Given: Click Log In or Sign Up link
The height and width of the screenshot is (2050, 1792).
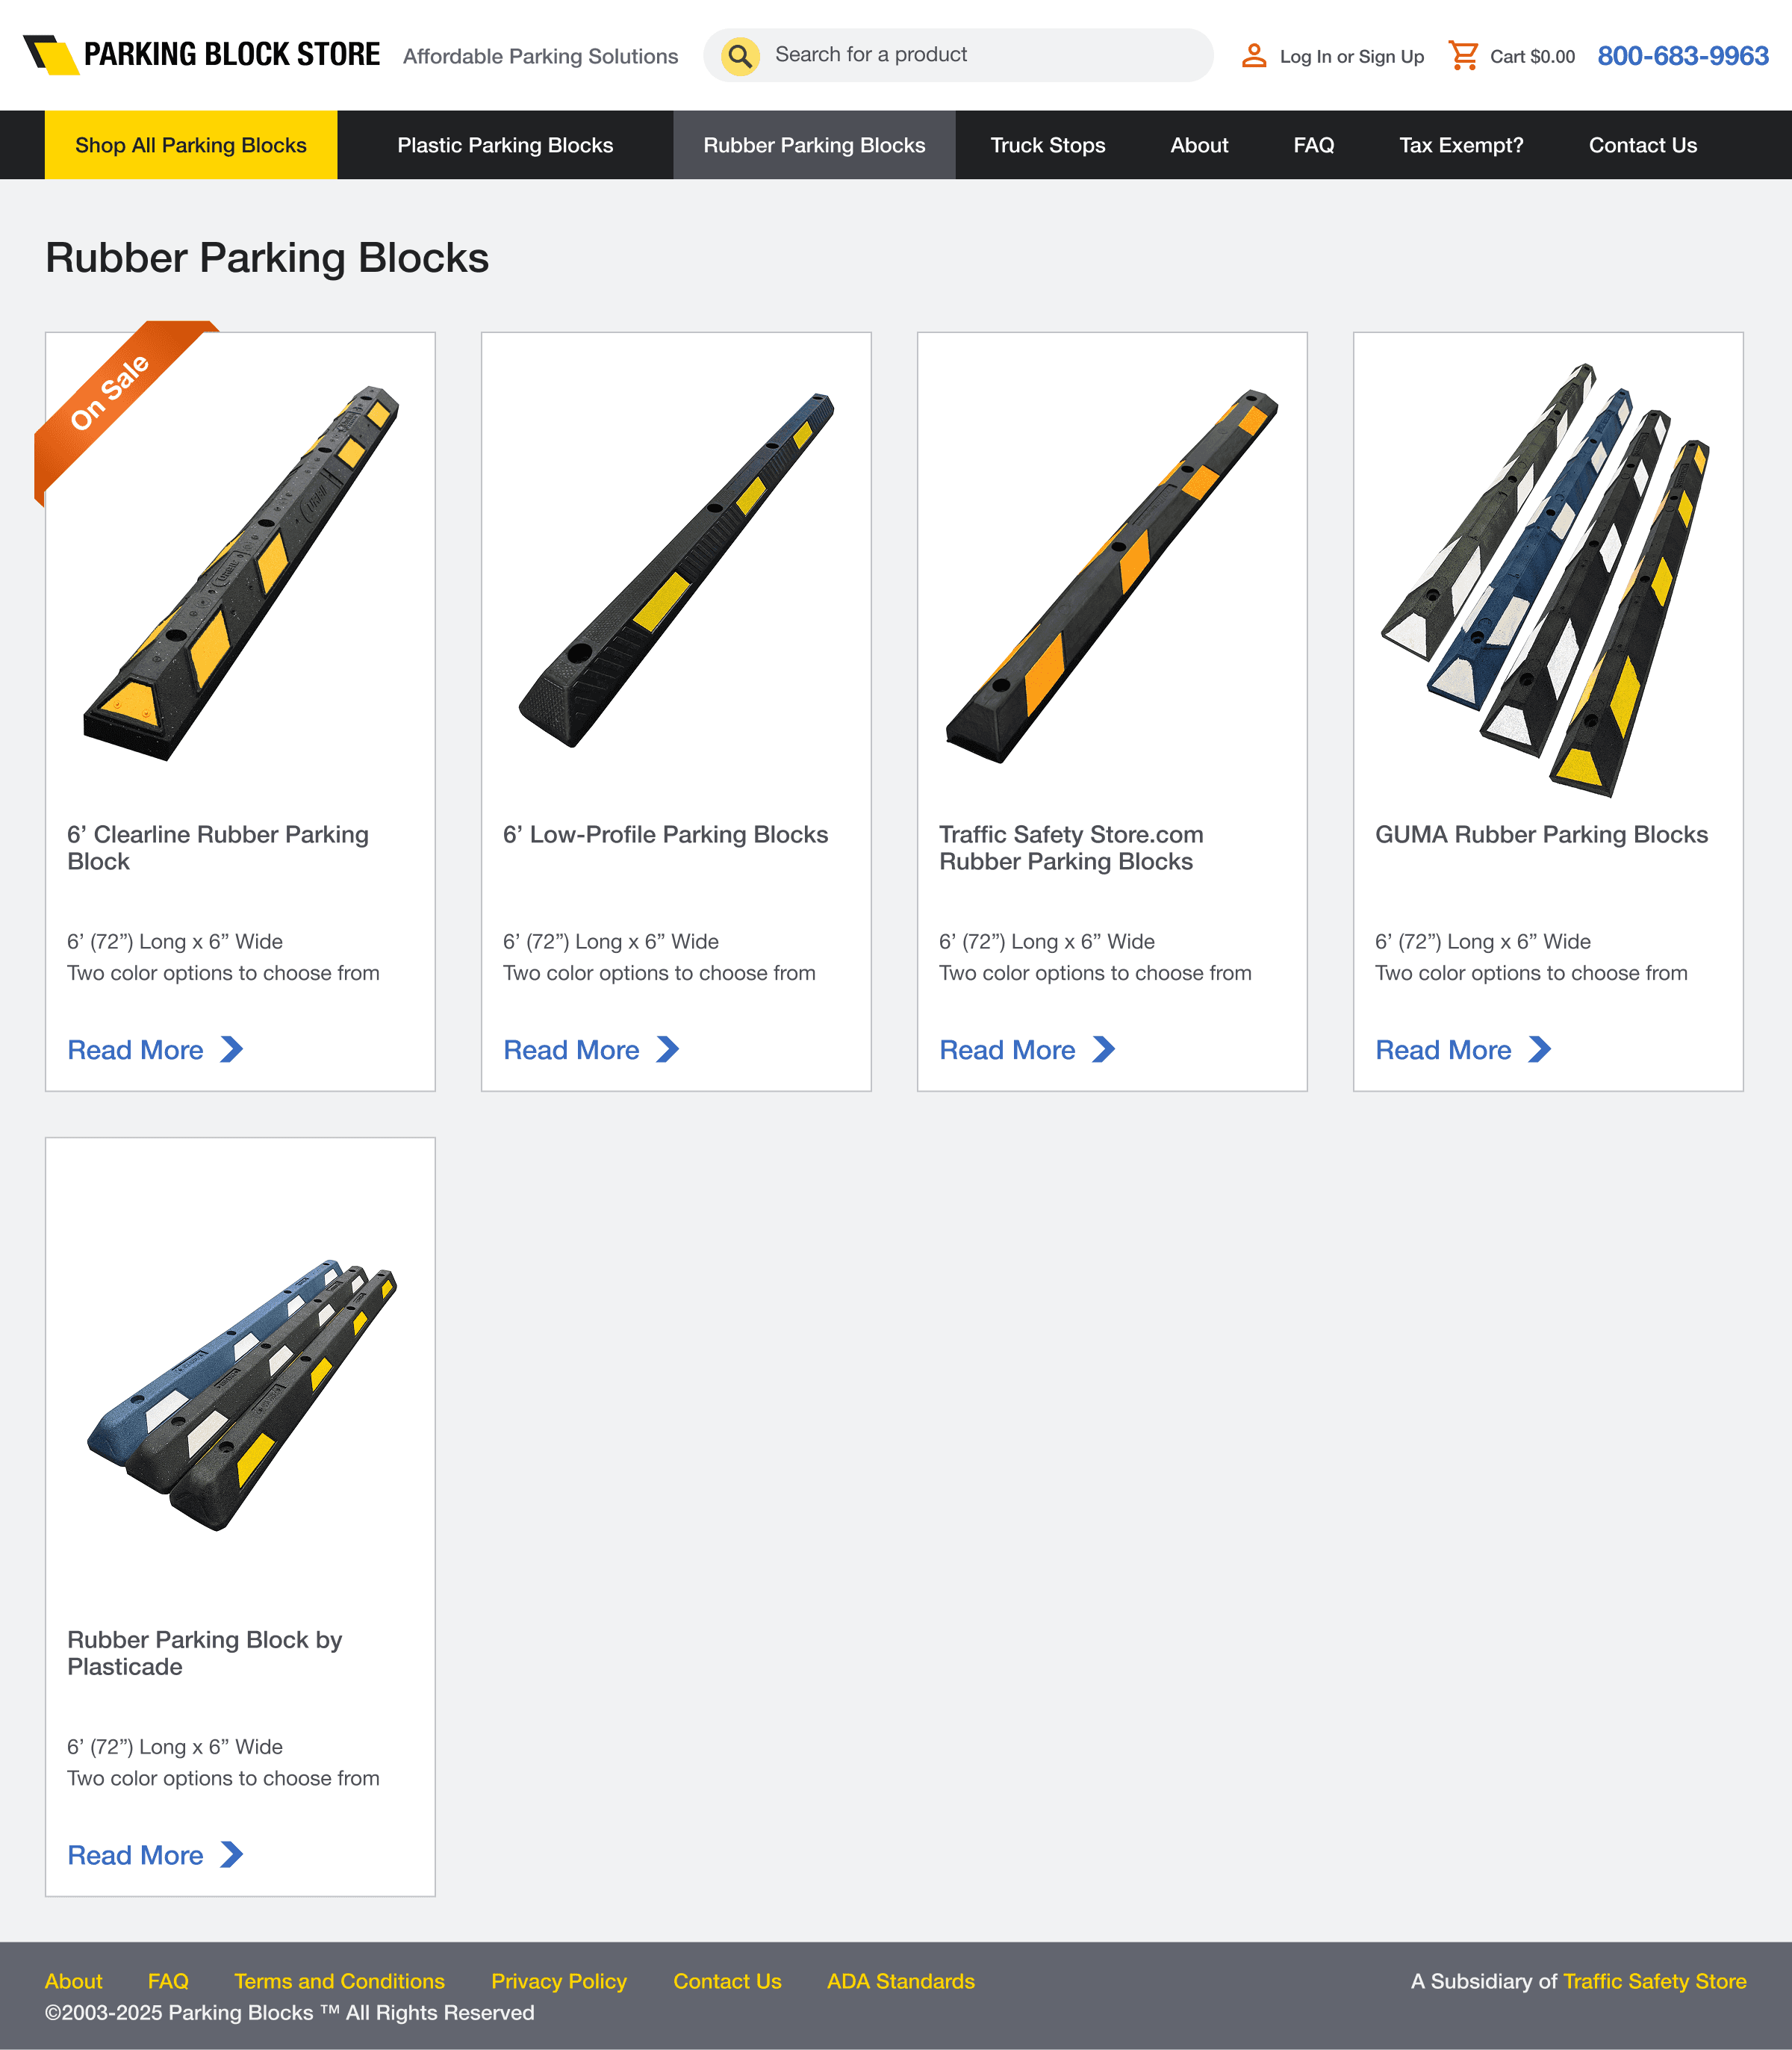Looking at the screenshot, I should [x=1352, y=57].
